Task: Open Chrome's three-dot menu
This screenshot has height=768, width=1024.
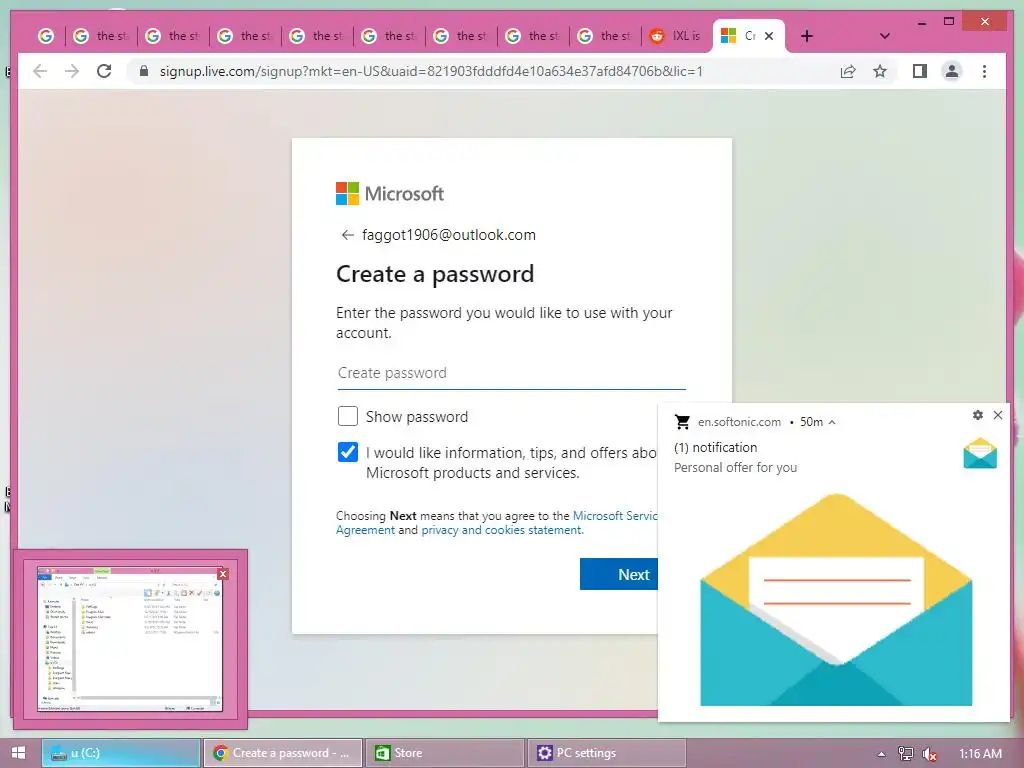Action: pos(984,71)
